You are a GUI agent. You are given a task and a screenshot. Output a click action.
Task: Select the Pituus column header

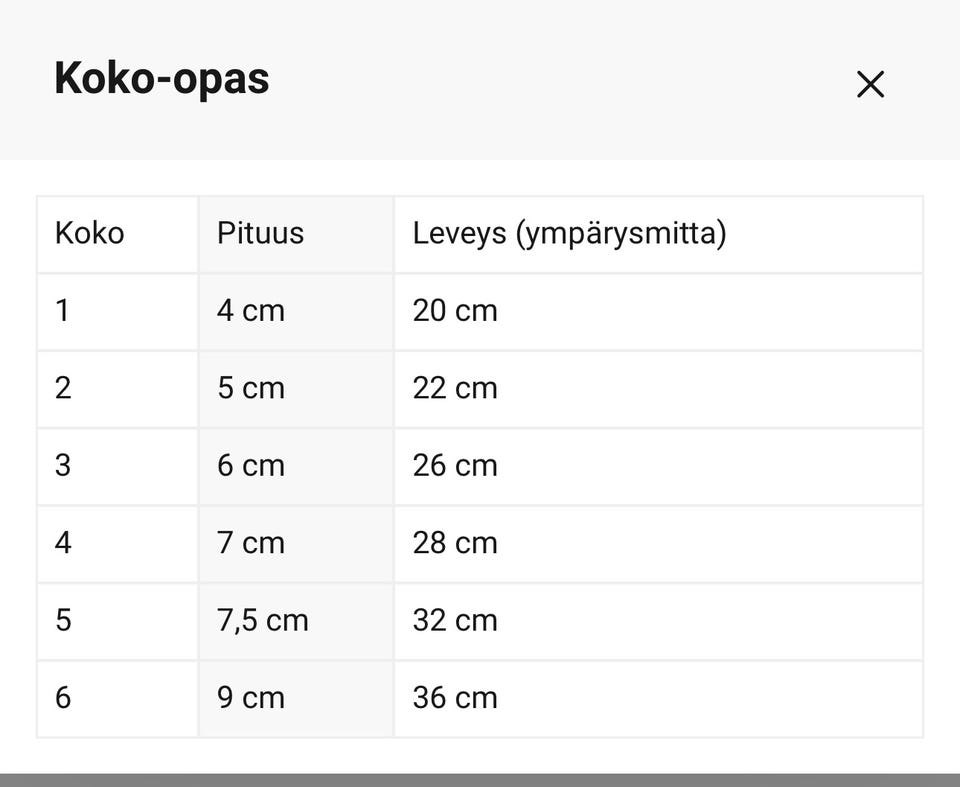pyautogui.click(x=296, y=234)
